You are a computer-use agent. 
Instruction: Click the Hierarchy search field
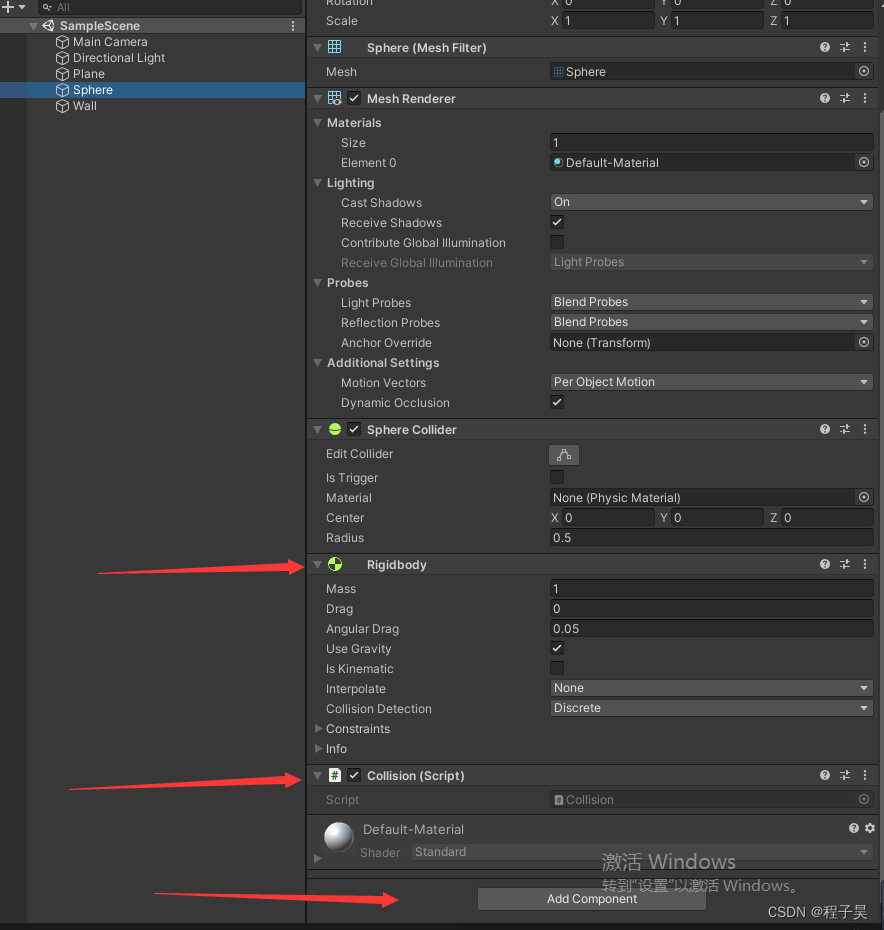point(170,7)
